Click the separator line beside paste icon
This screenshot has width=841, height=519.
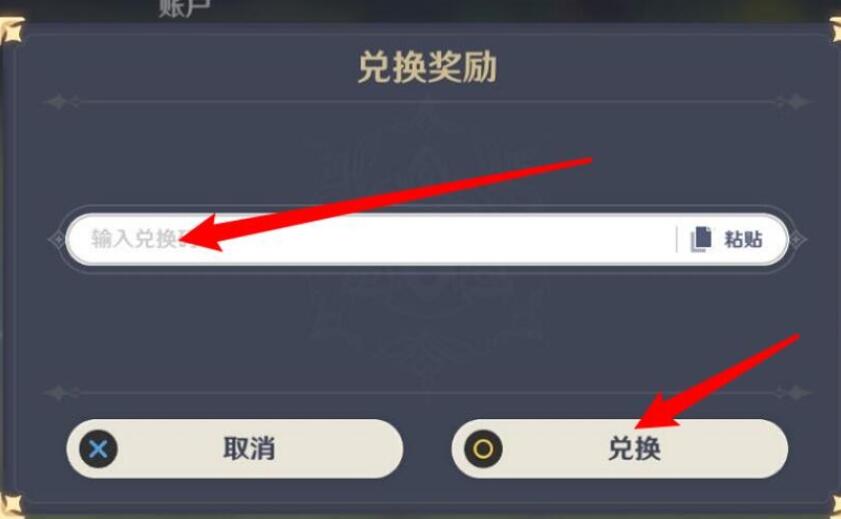pos(676,239)
